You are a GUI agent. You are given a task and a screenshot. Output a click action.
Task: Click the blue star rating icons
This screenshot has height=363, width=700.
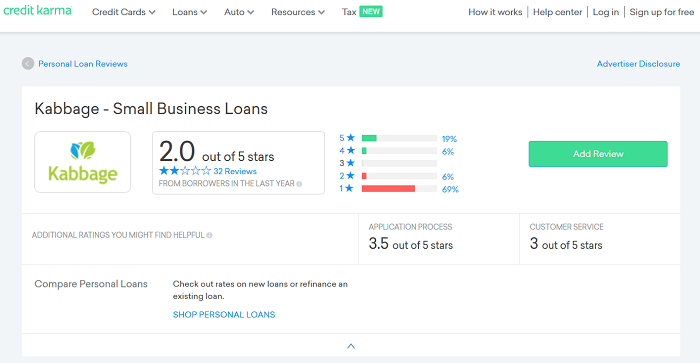(185, 171)
